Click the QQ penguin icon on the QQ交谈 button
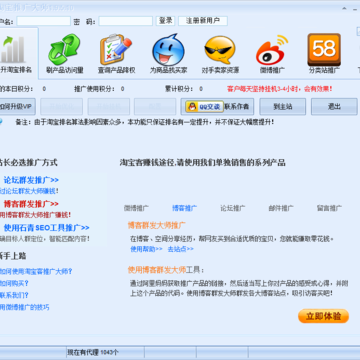 192,107
